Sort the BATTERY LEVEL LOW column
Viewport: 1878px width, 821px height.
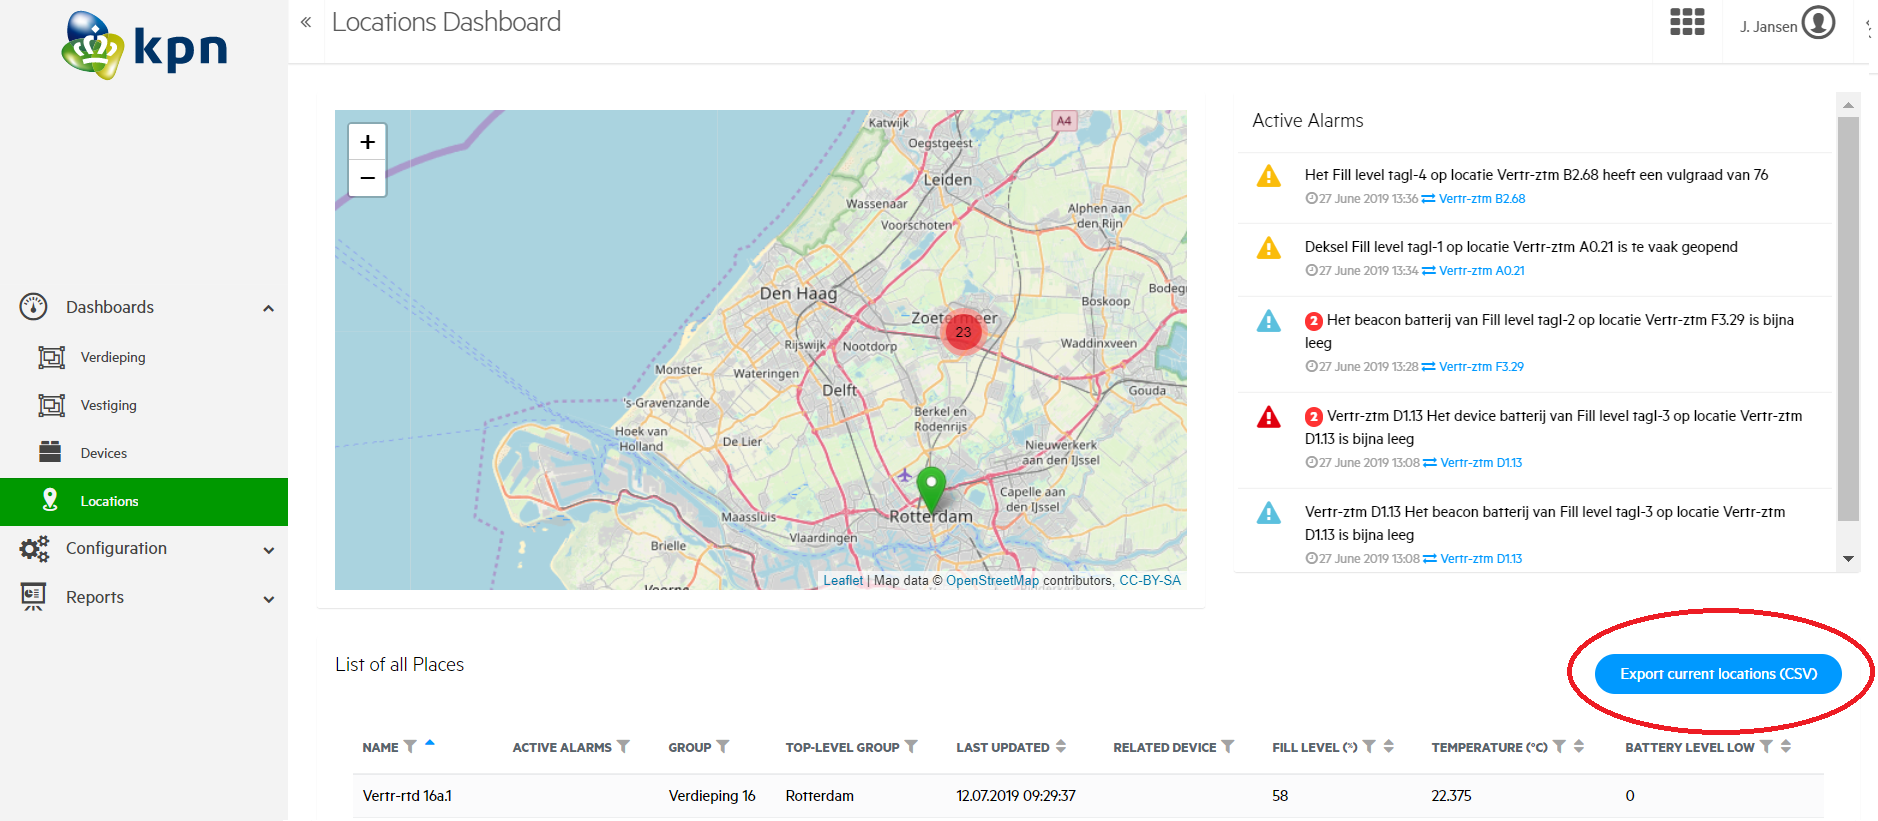tap(1786, 747)
